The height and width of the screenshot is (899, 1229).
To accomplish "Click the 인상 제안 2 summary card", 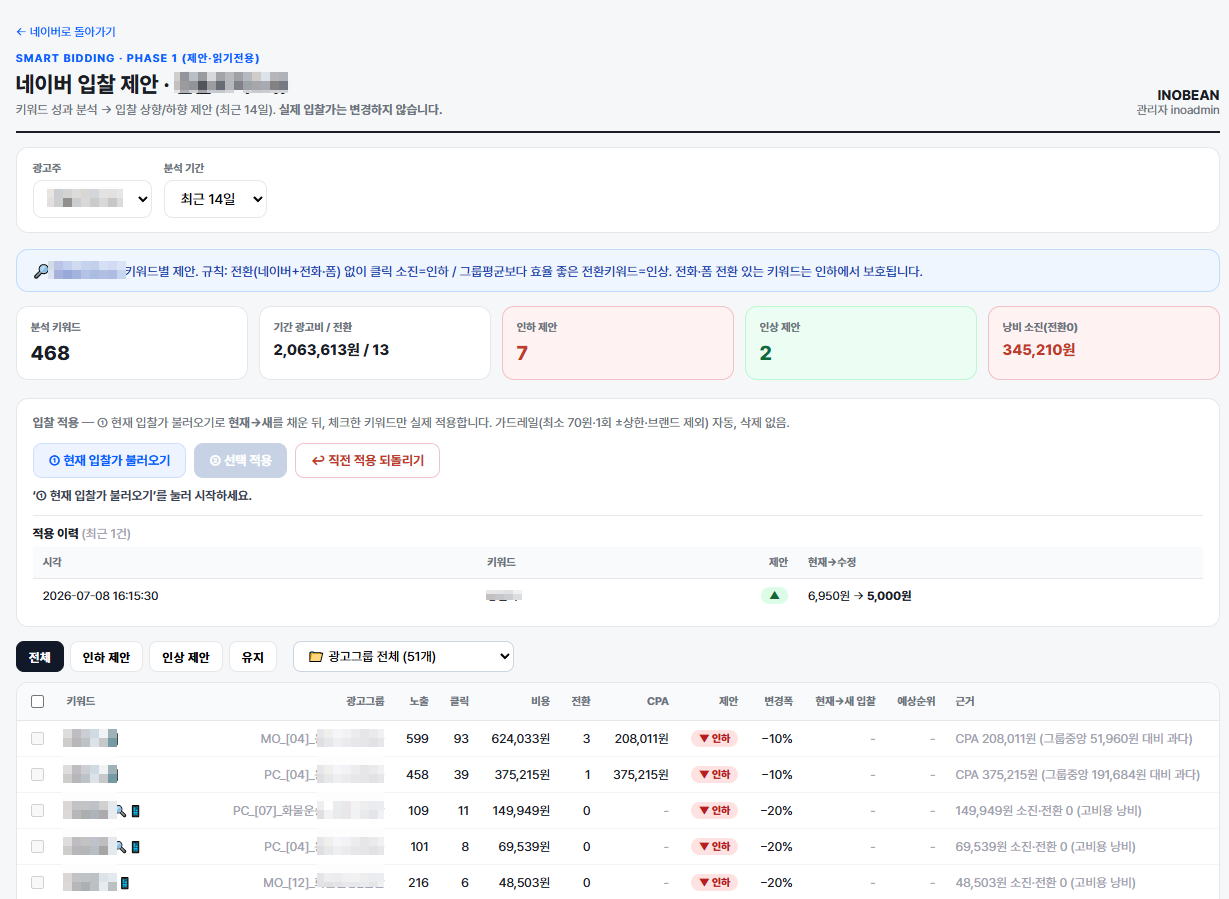I will coord(861,343).
